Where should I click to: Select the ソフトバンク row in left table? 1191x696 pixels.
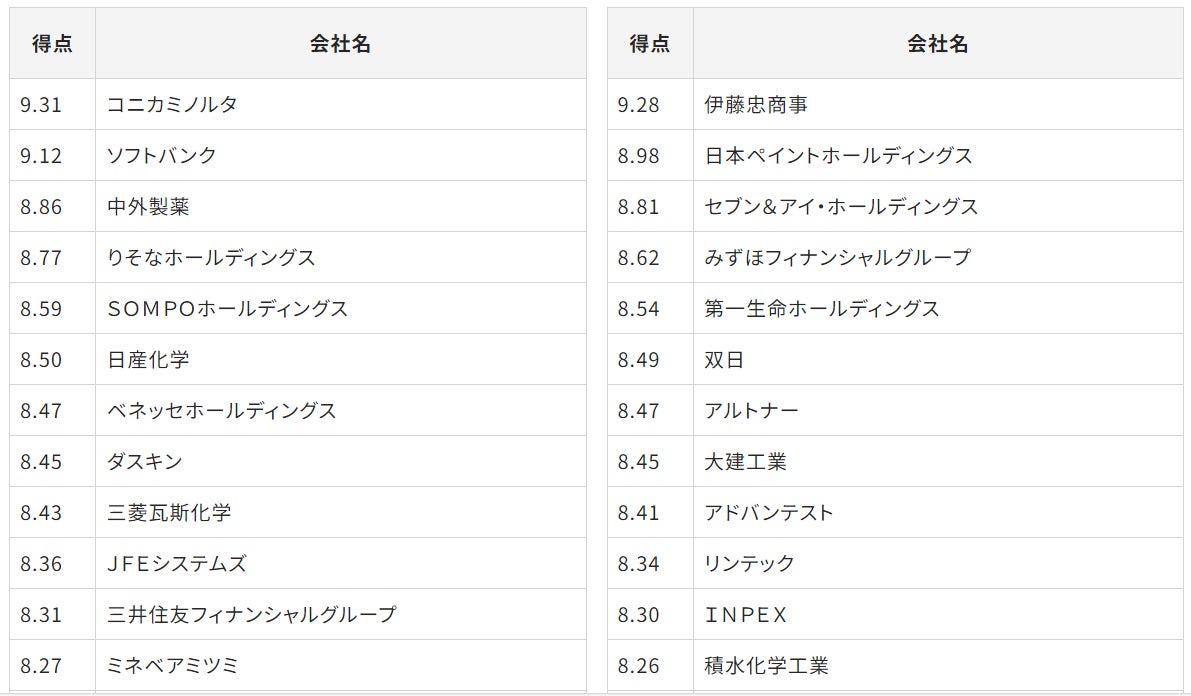click(161, 155)
